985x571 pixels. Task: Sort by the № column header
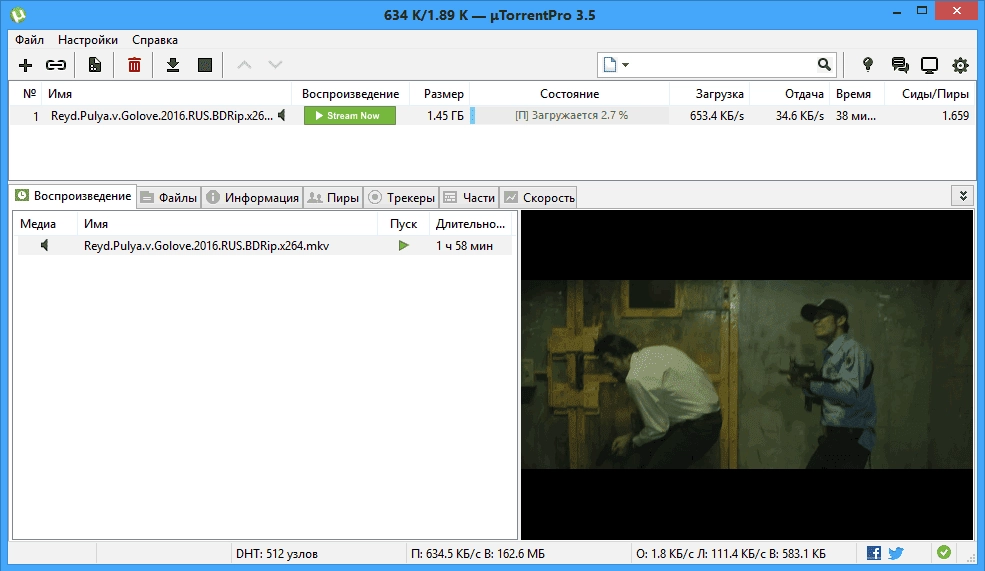[x=26, y=94]
